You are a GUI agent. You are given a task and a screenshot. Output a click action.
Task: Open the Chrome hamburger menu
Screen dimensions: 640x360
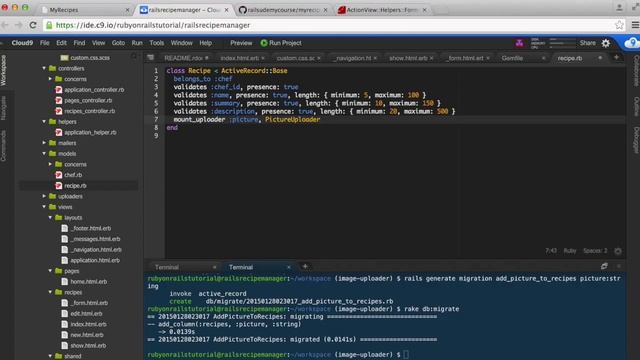tap(635, 25)
